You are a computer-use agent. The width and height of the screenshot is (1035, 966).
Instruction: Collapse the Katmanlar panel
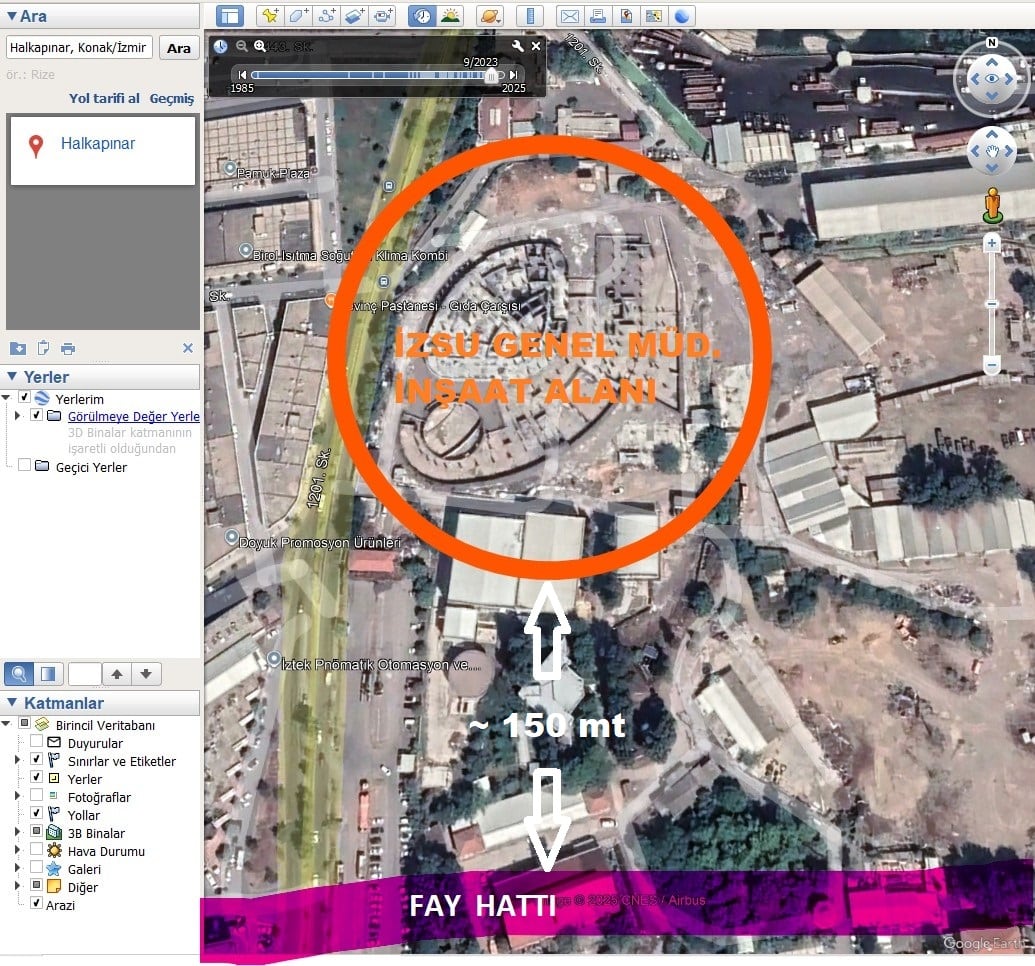tap(12, 703)
